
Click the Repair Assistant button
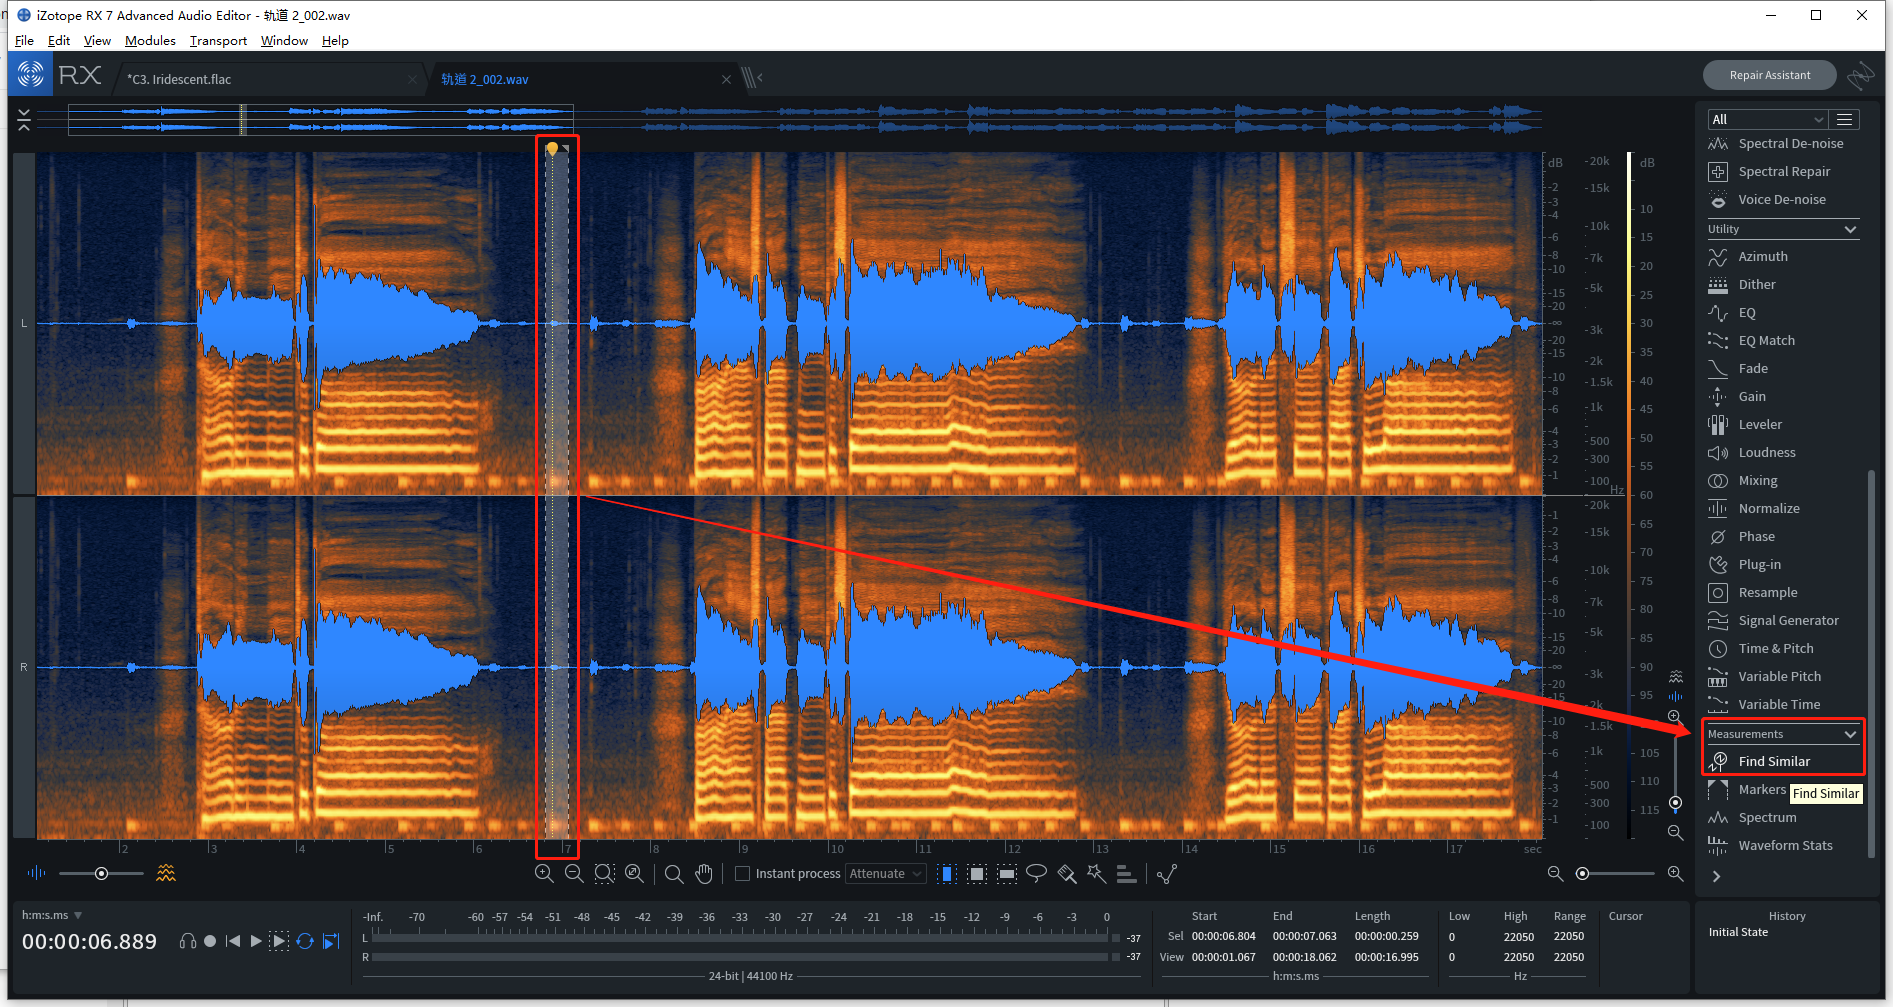[1769, 75]
